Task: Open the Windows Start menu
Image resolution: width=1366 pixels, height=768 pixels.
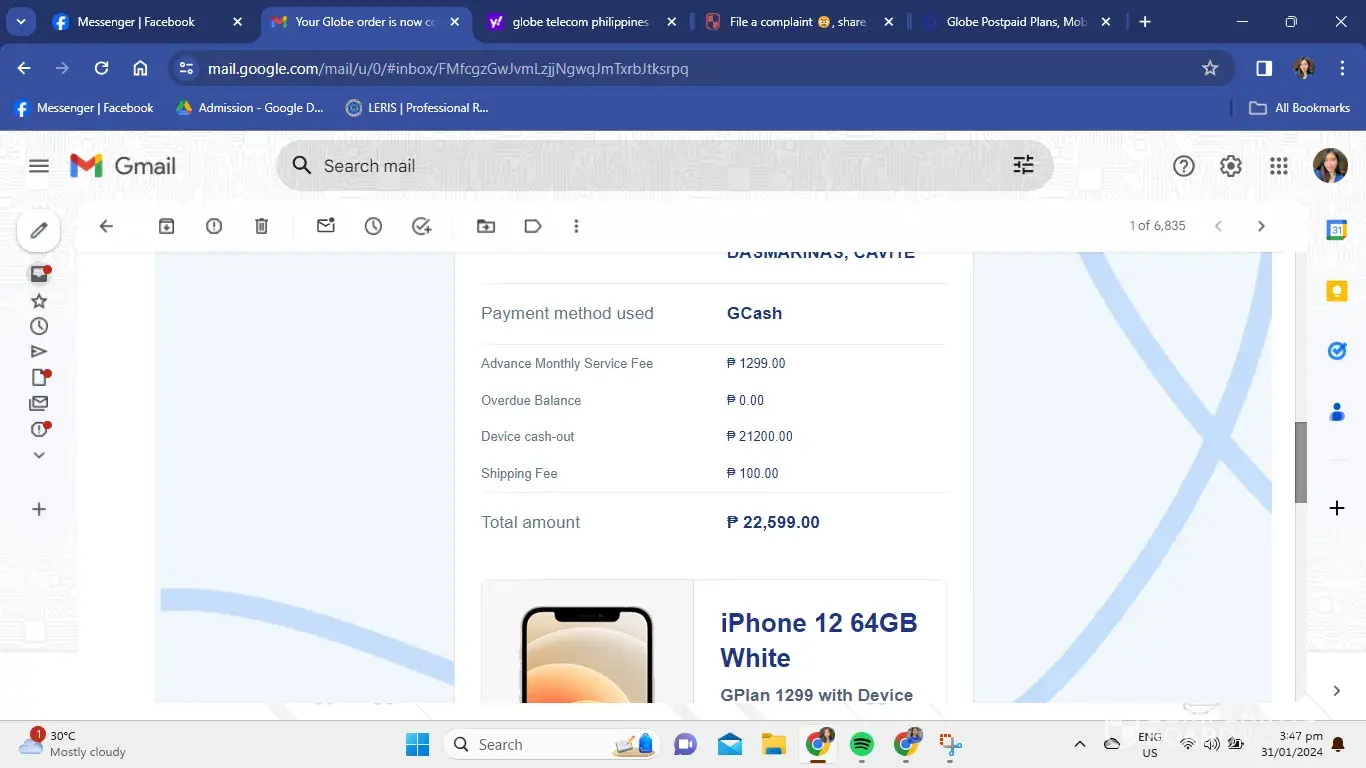Action: 417,744
